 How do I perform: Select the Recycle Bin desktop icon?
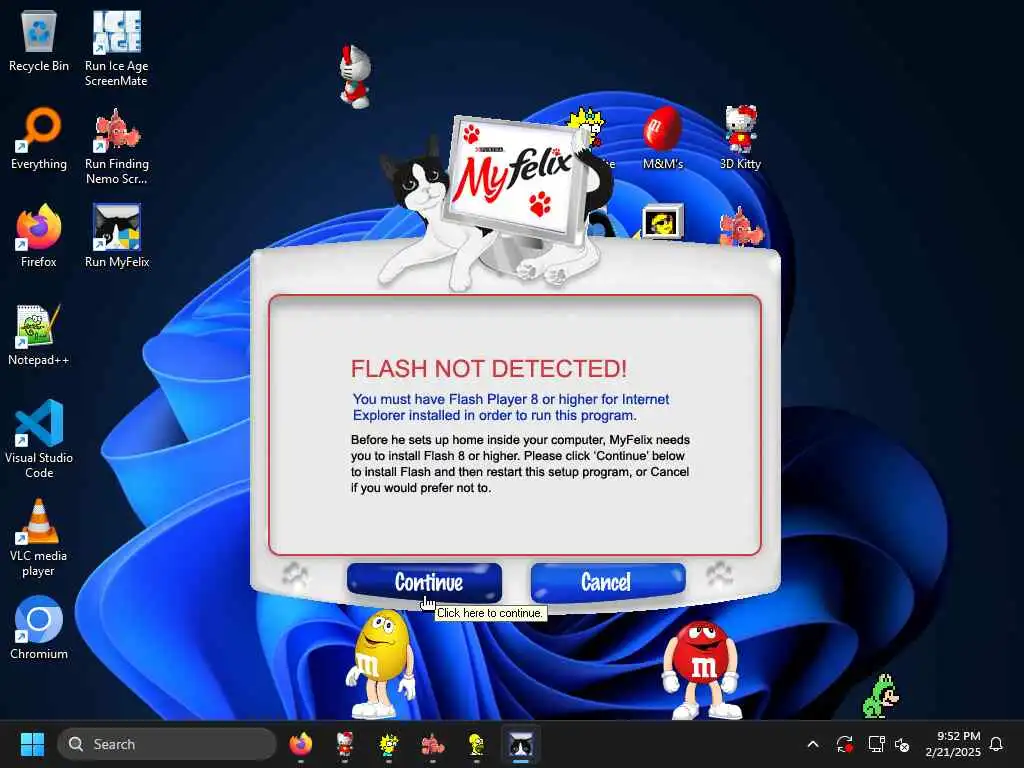pos(39,40)
